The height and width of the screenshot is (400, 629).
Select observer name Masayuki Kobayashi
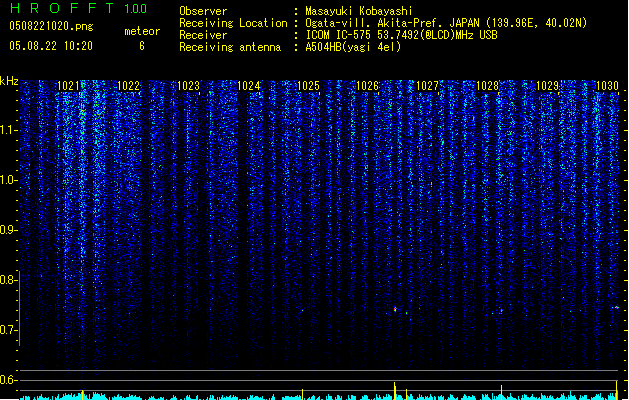tap(358, 11)
